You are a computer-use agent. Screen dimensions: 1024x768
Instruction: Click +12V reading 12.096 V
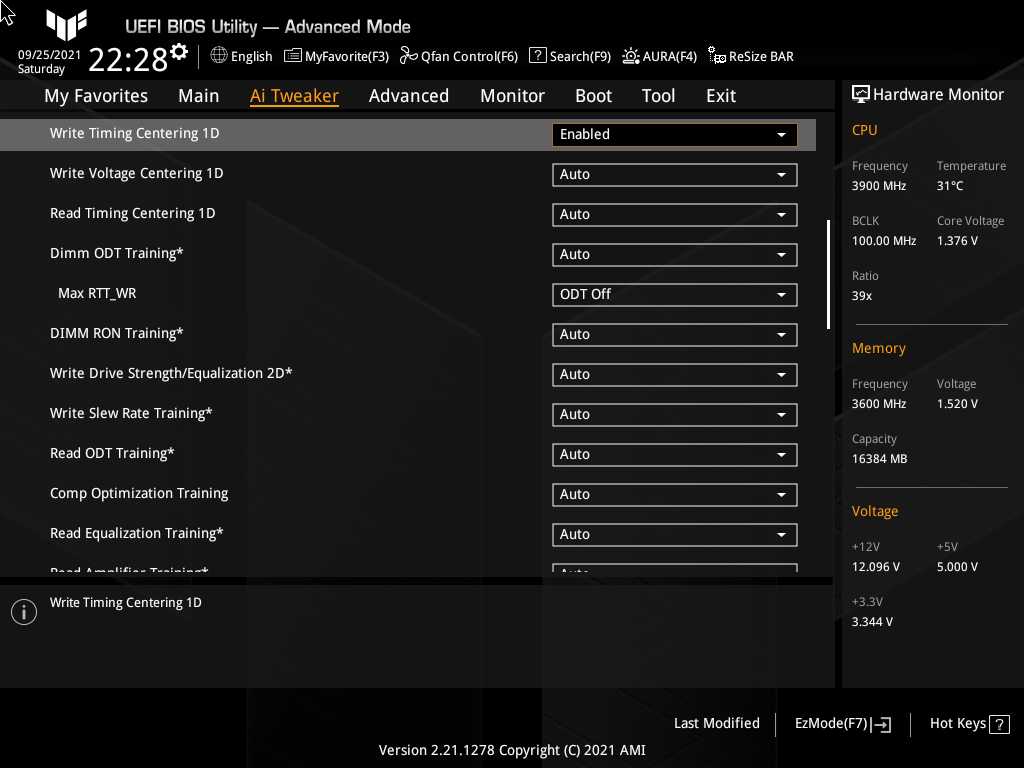(875, 567)
